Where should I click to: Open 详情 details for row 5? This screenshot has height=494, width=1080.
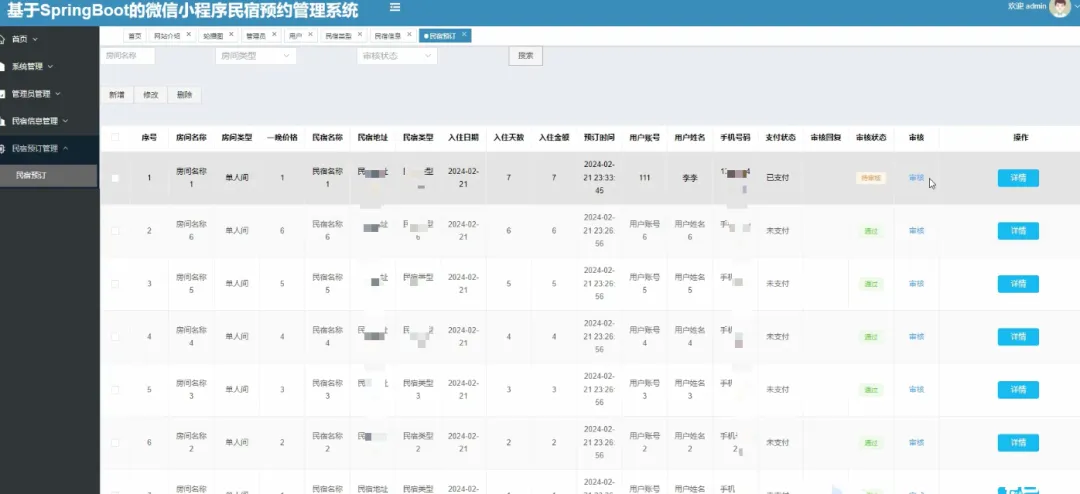[x=1018, y=390]
